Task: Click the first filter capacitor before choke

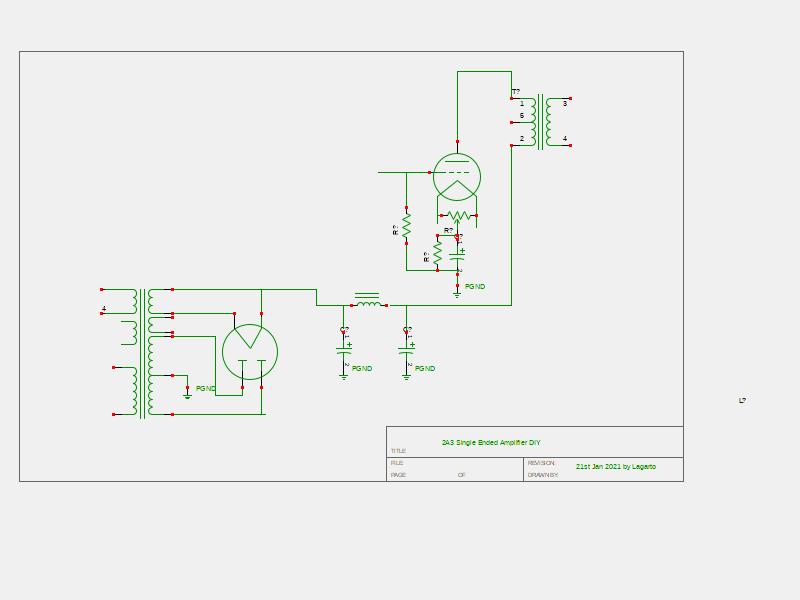Action: point(344,350)
